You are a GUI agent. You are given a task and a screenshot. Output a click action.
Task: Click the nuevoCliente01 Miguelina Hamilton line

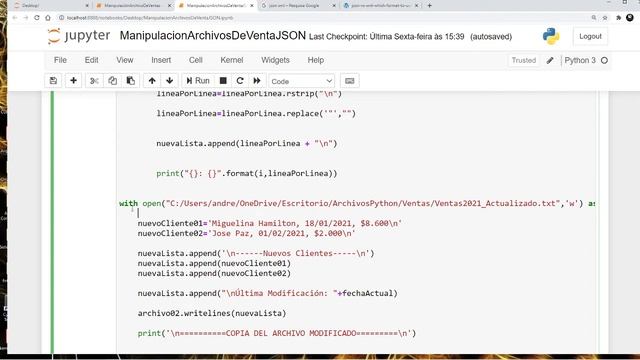[x=269, y=223]
